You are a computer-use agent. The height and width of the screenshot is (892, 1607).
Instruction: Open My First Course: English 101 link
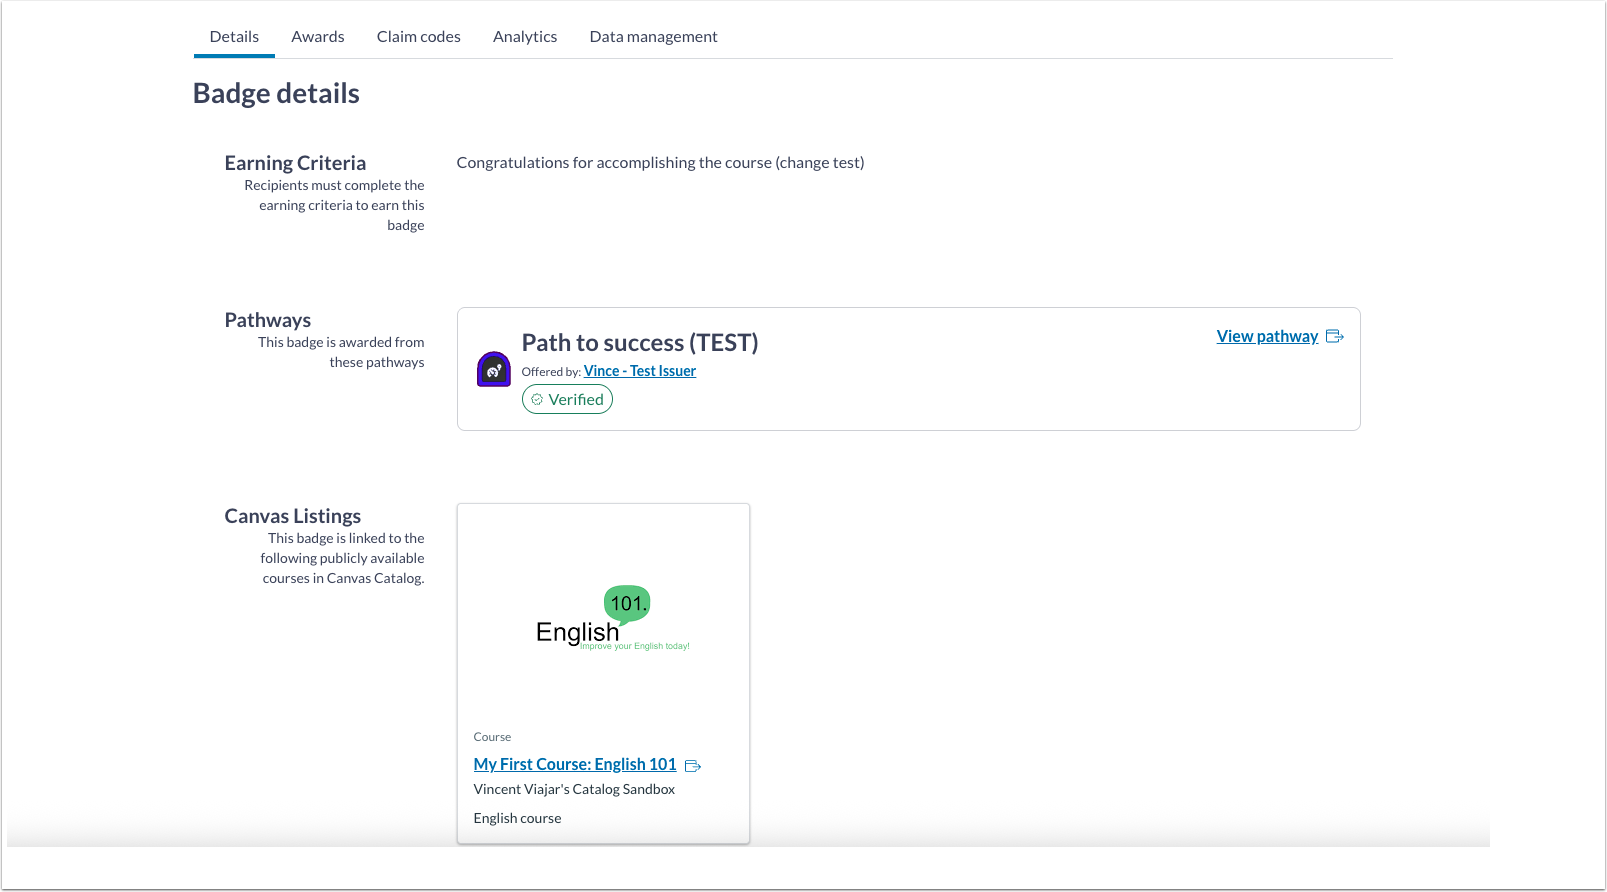click(x=575, y=764)
